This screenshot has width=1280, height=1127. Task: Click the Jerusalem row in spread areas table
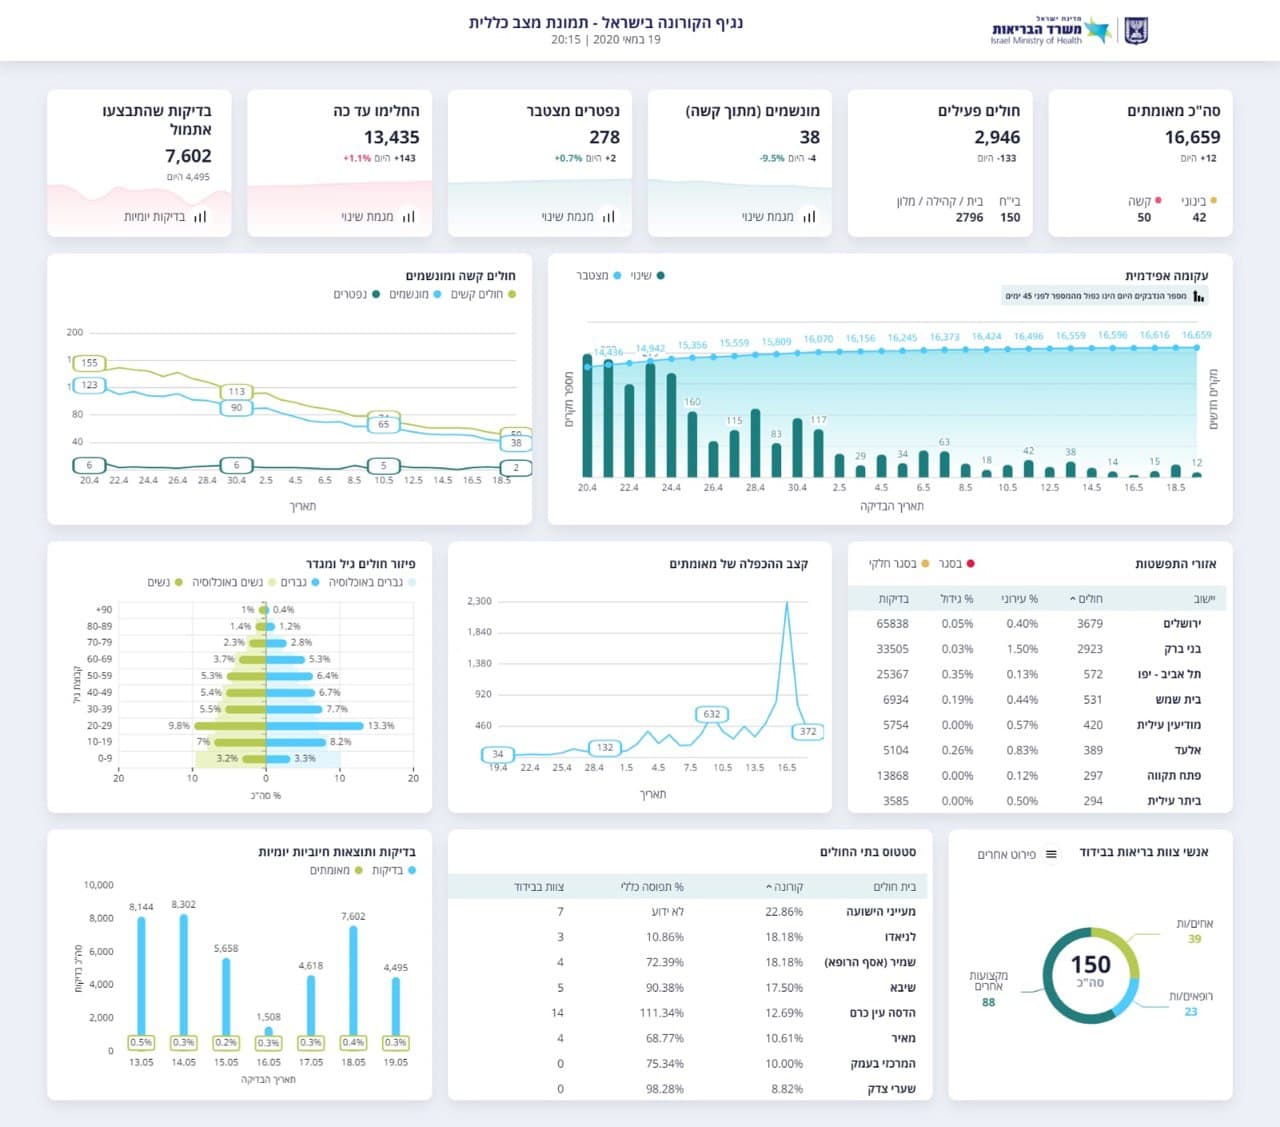(x=1040, y=623)
